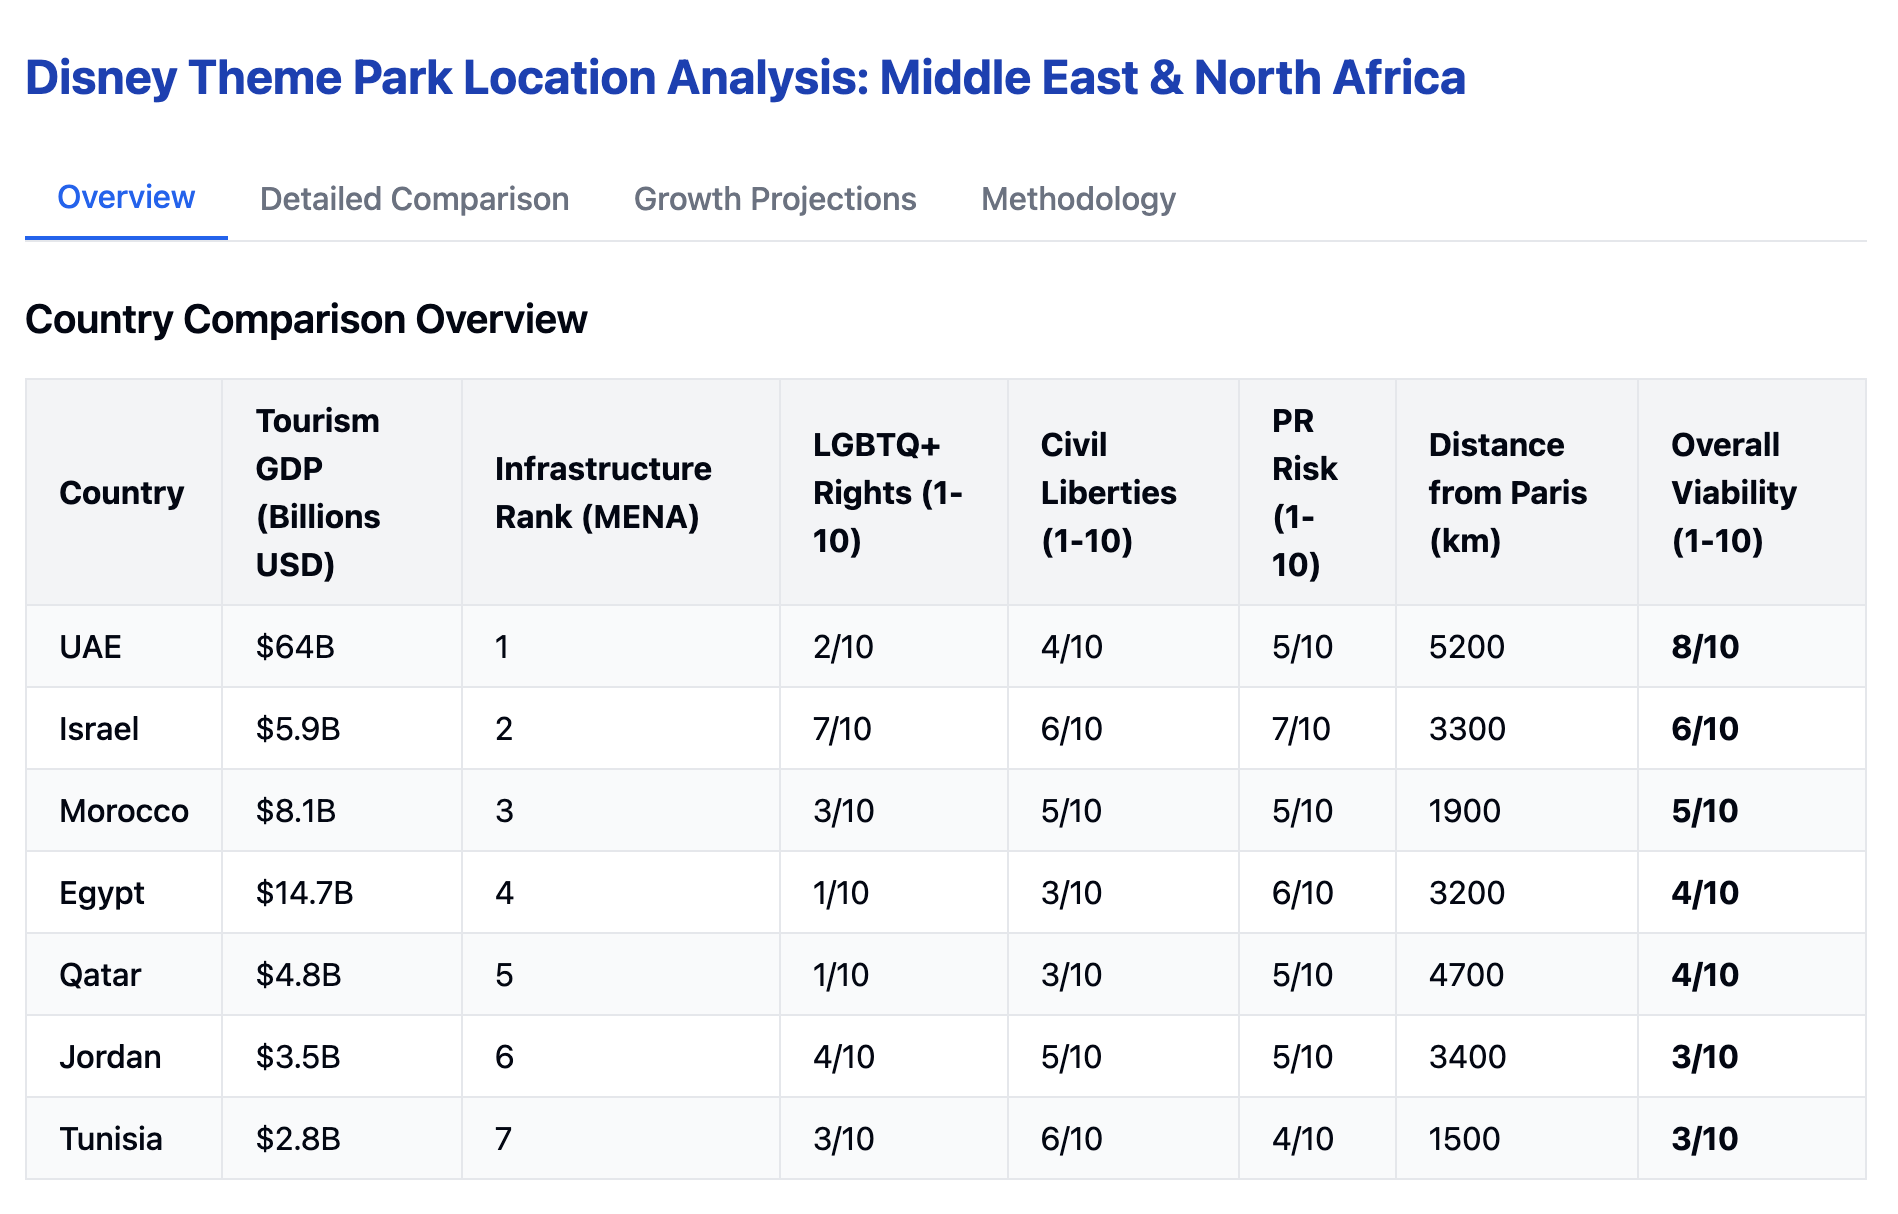Viewport: 1898px width, 1214px height.
Task: Select the Growth Projections tab
Action: pyautogui.click(x=775, y=199)
